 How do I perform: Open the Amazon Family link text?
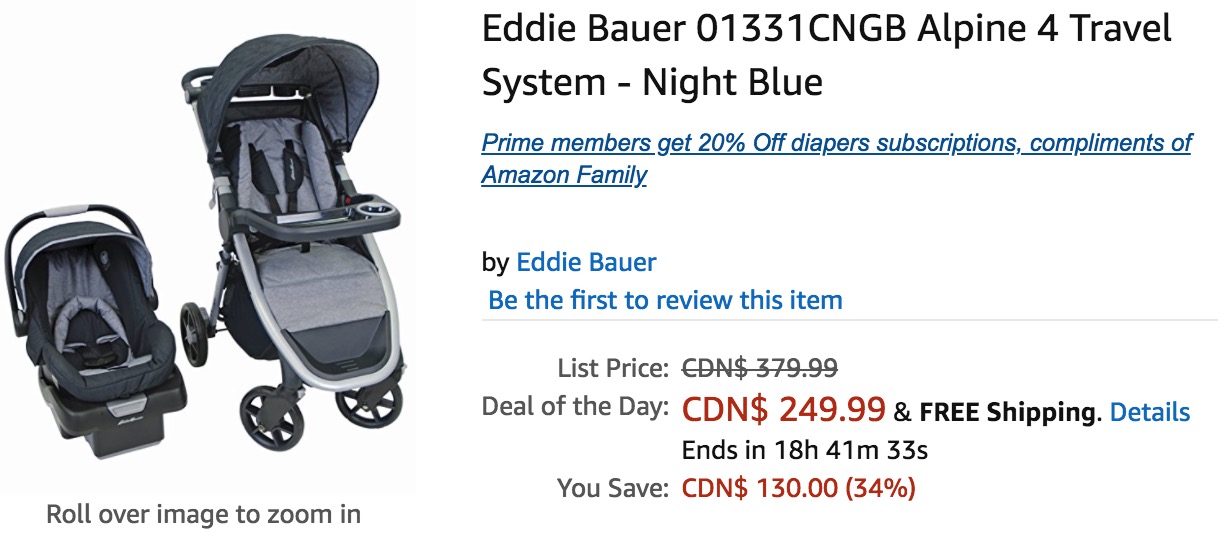(564, 175)
